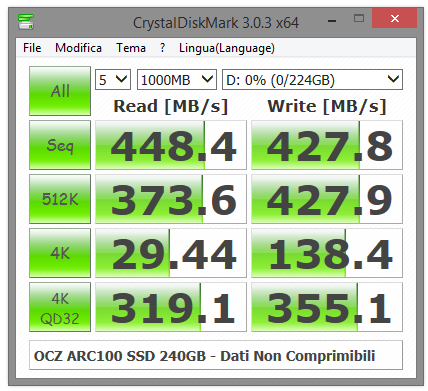Click the Read [MB/s] column header

171,107
